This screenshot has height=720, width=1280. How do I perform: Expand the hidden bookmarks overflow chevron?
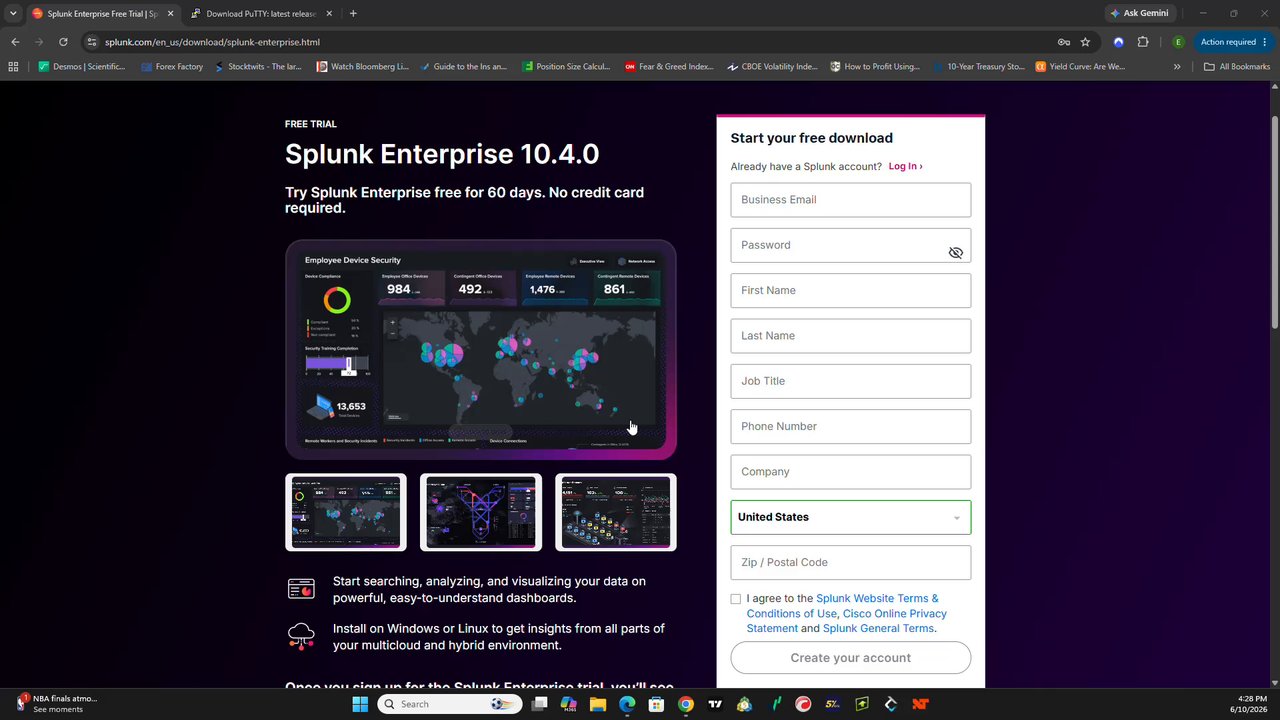coord(1177,67)
